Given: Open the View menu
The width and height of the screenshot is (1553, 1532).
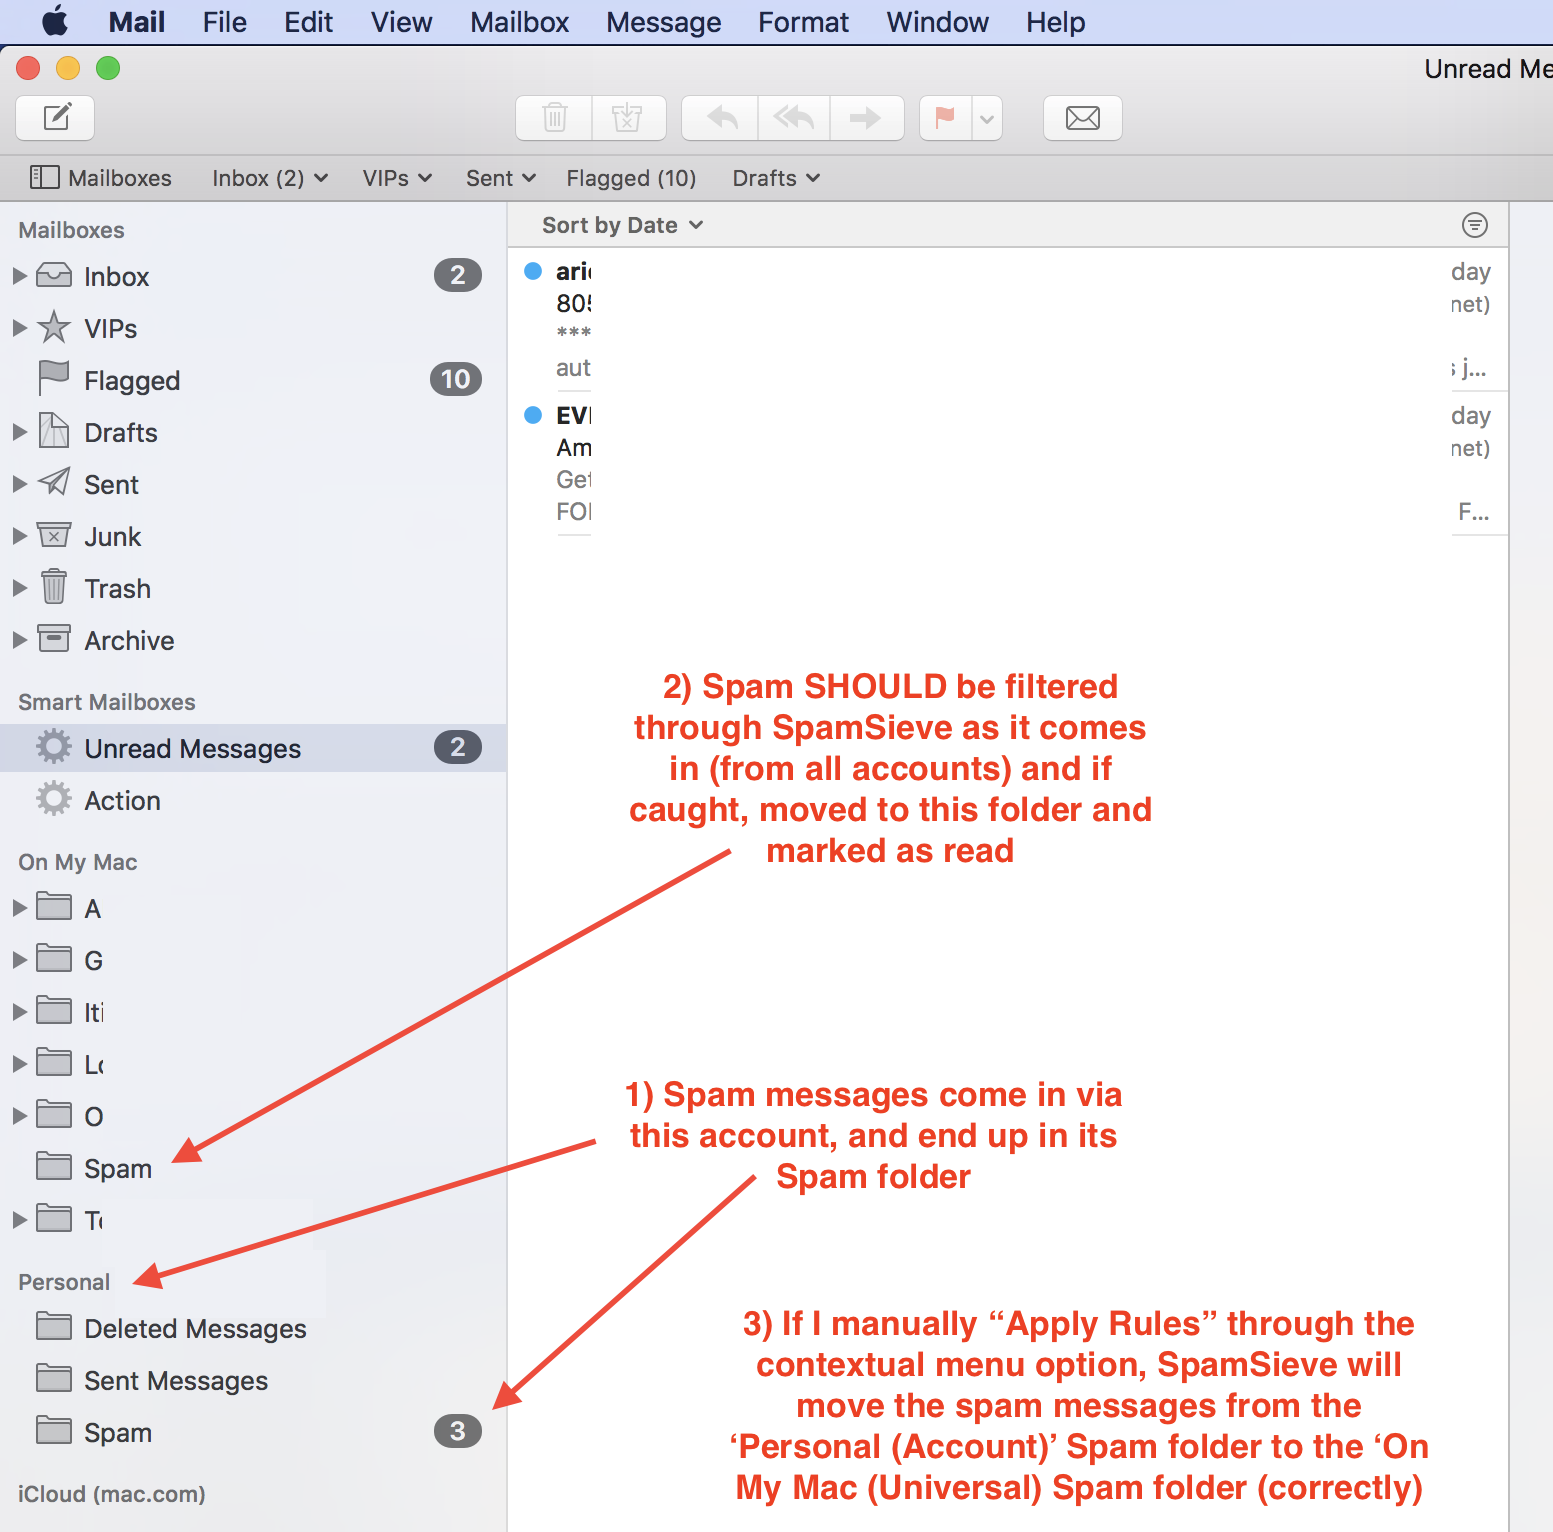Looking at the screenshot, I should tap(402, 22).
